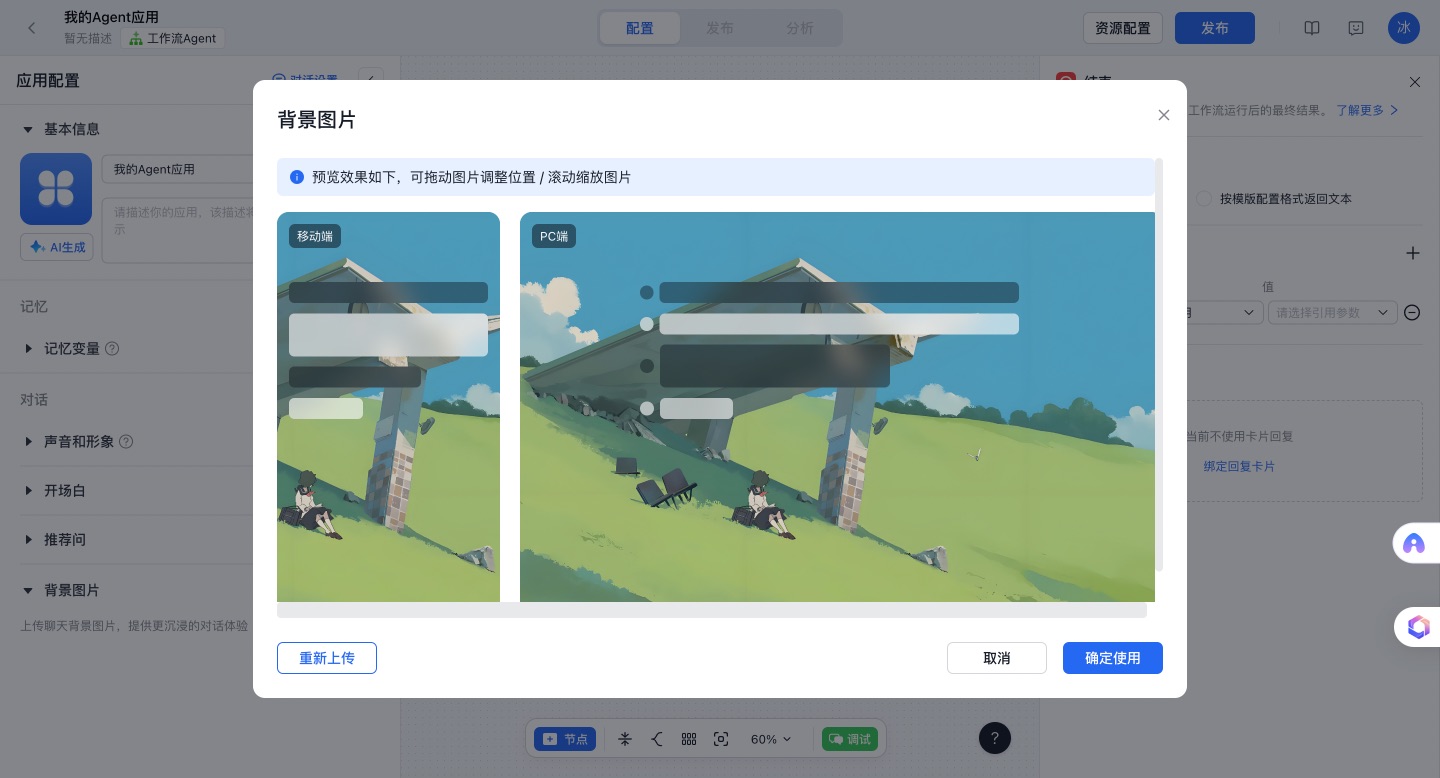This screenshot has width=1440, height=778.
Task: Click the fit-to-view icon in toolbar
Action: click(x=721, y=739)
